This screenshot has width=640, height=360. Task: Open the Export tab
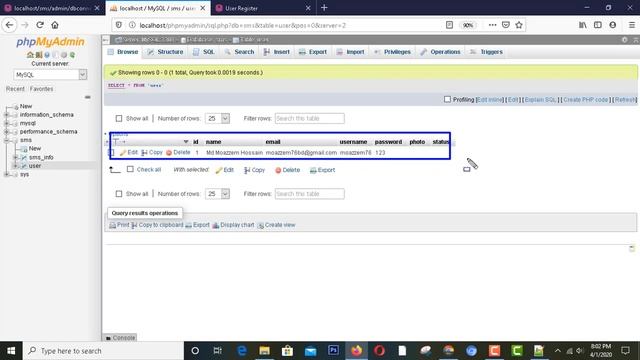tap(313, 52)
